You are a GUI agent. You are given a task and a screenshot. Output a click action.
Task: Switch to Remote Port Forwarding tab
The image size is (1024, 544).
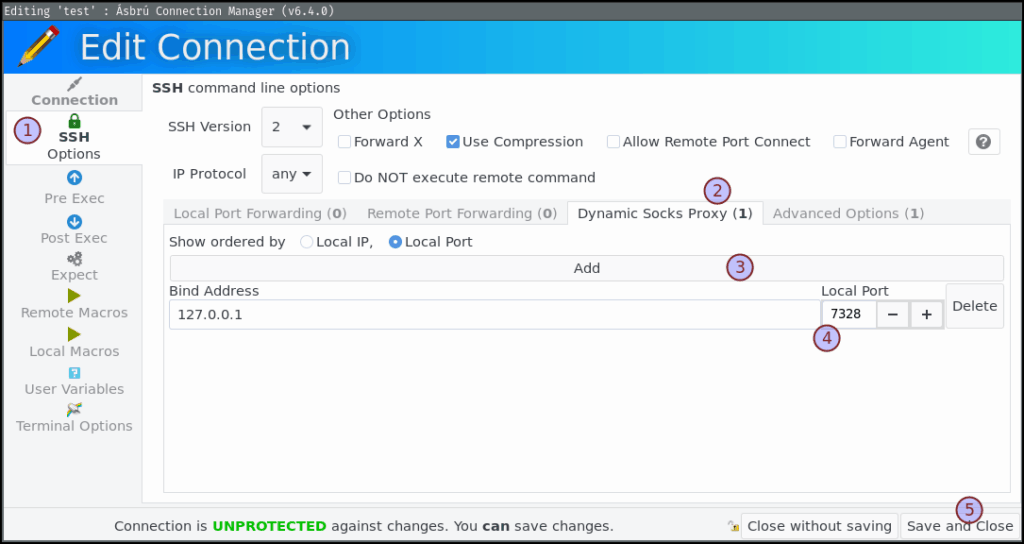[x=461, y=214]
